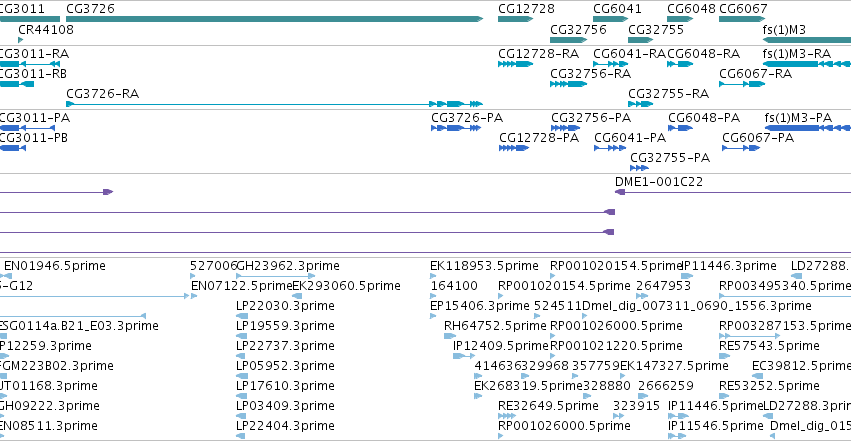Select the CG12728-RA transcript label

(538, 54)
